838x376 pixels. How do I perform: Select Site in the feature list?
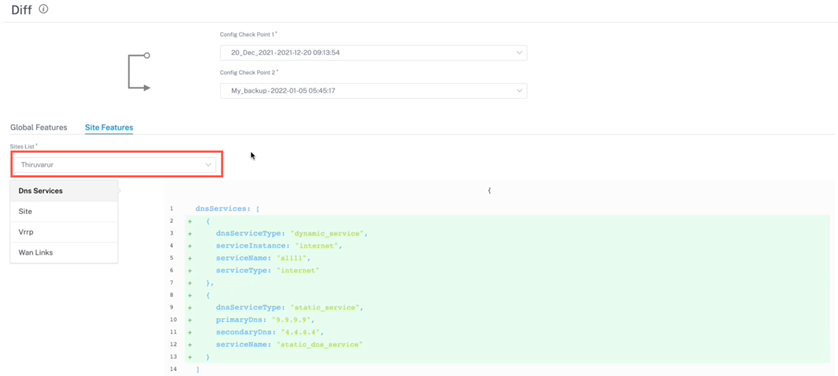point(64,212)
